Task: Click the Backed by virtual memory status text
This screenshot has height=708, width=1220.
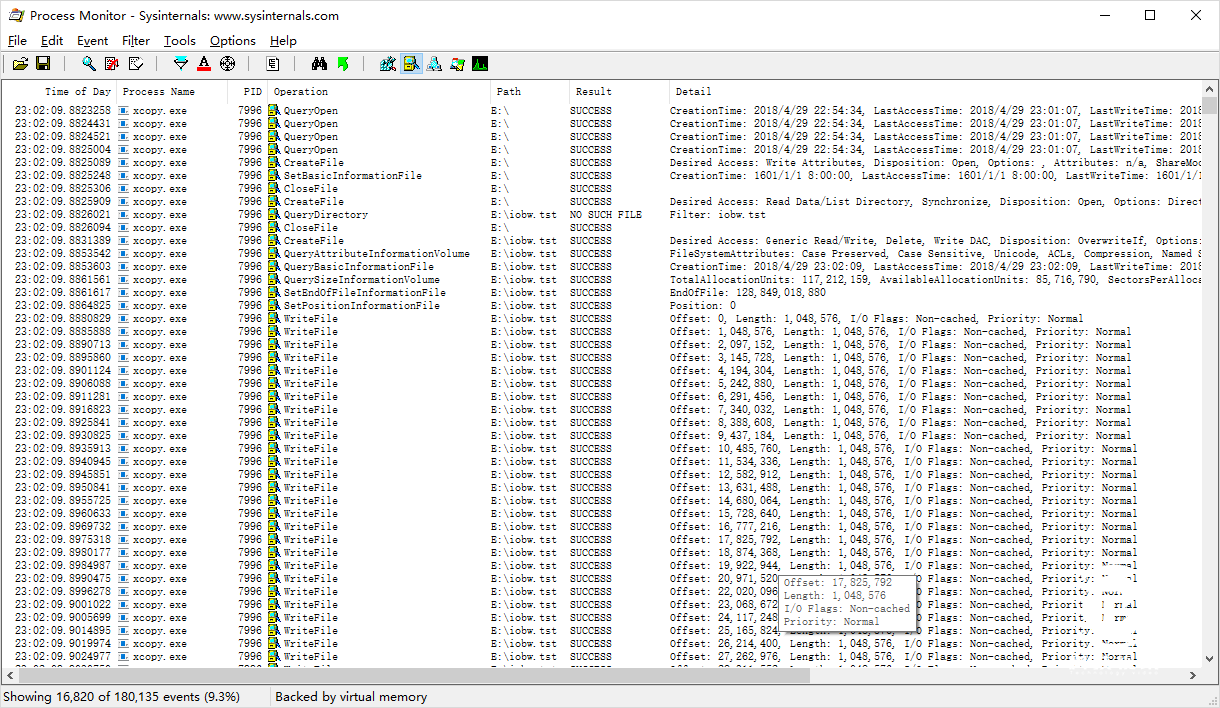Action: (351, 697)
